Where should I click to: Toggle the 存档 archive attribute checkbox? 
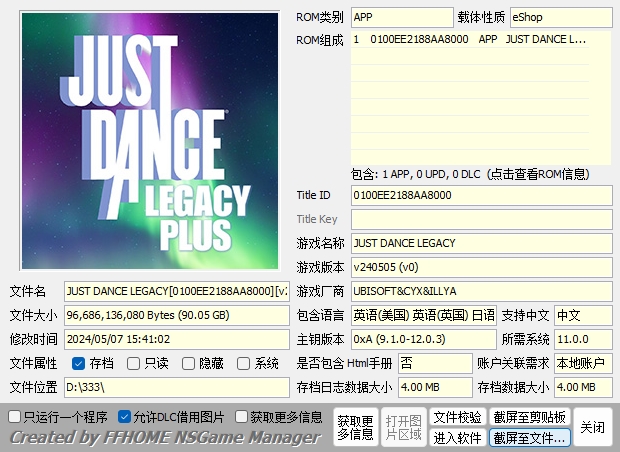pos(79,363)
